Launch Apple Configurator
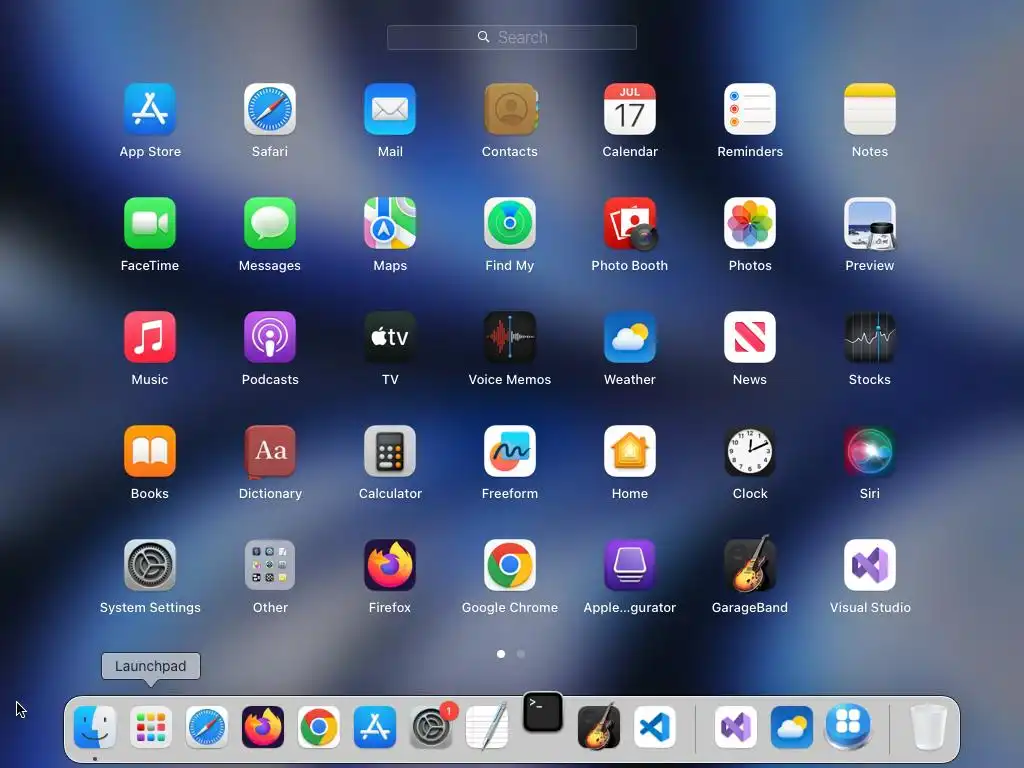The image size is (1024, 768). coord(630,565)
